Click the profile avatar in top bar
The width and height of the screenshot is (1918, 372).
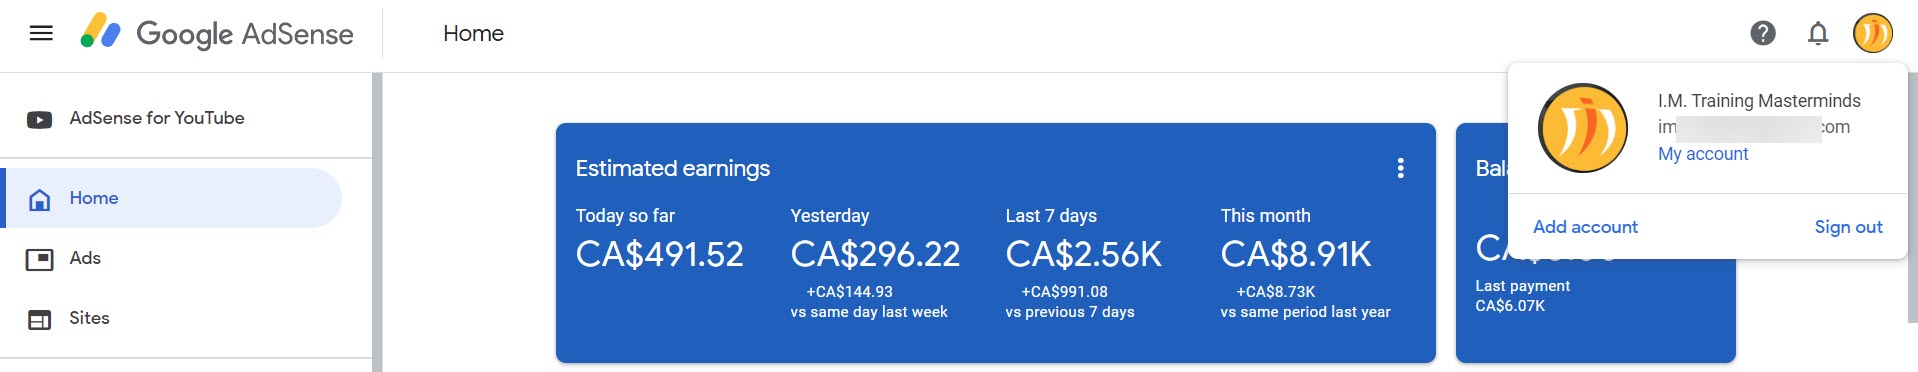click(x=1873, y=33)
